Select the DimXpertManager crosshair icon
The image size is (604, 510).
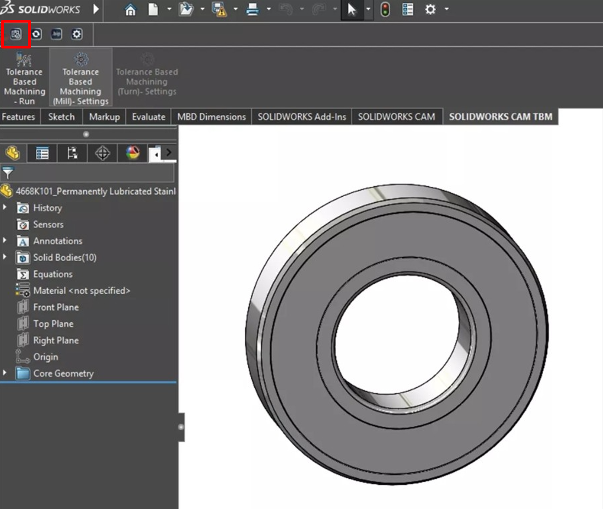(x=102, y=153)
